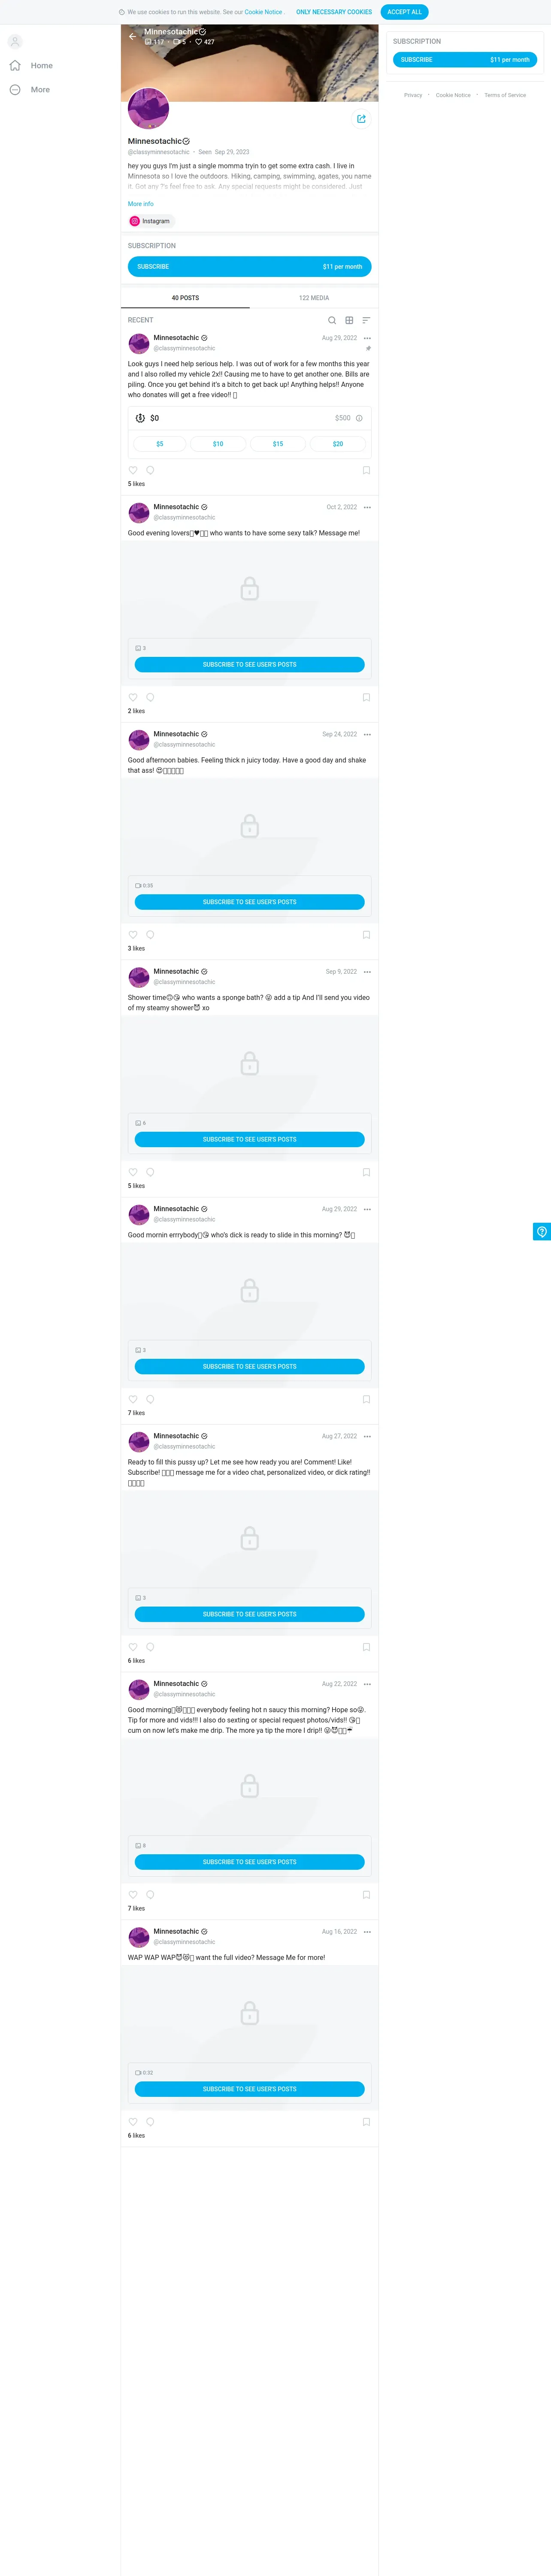Open the Instagram link on profile

(150, 221)
